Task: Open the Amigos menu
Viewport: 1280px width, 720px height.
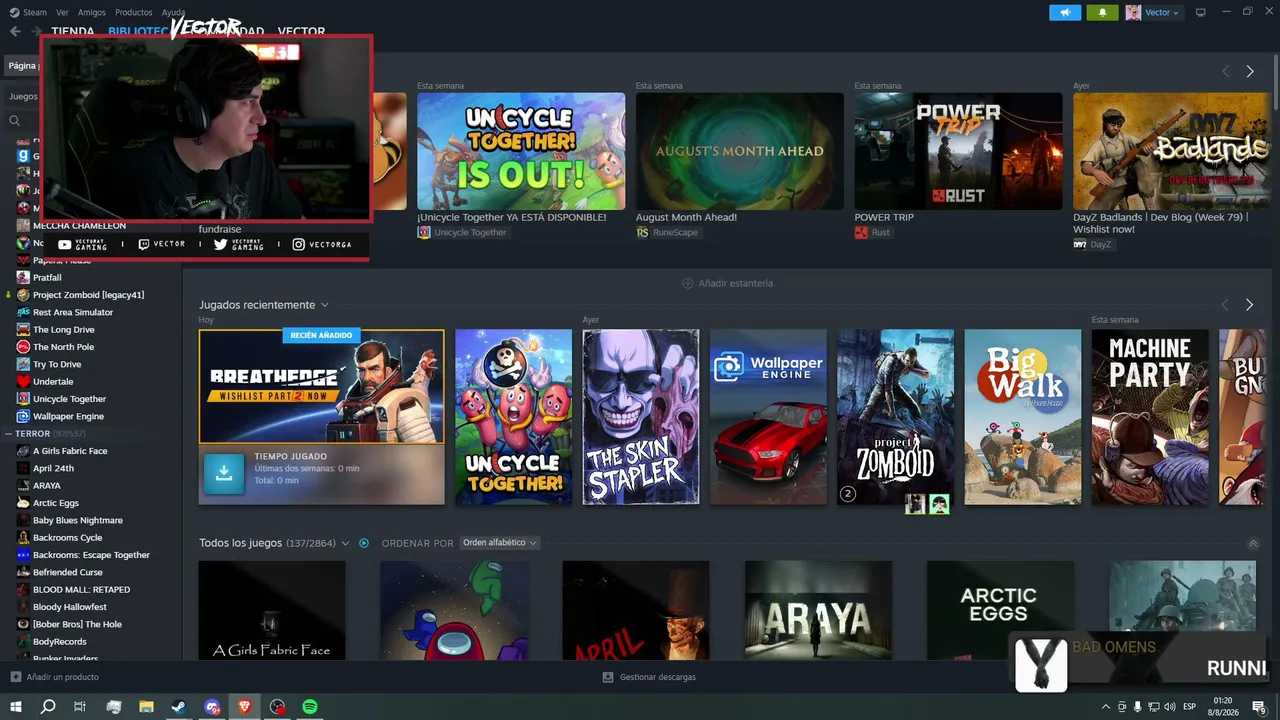Action: click(92, 12)
